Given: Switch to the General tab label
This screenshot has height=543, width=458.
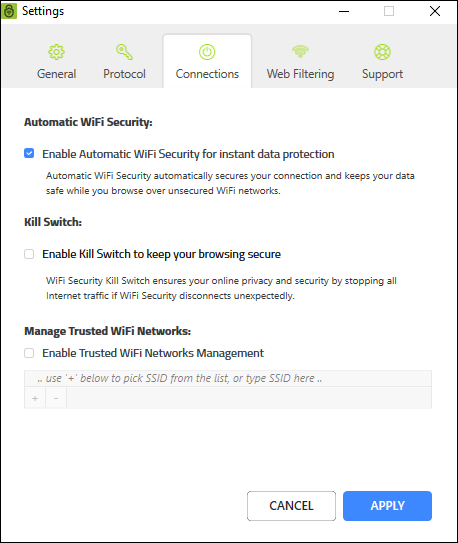Looking at the screenshot, I should [56, 74].
